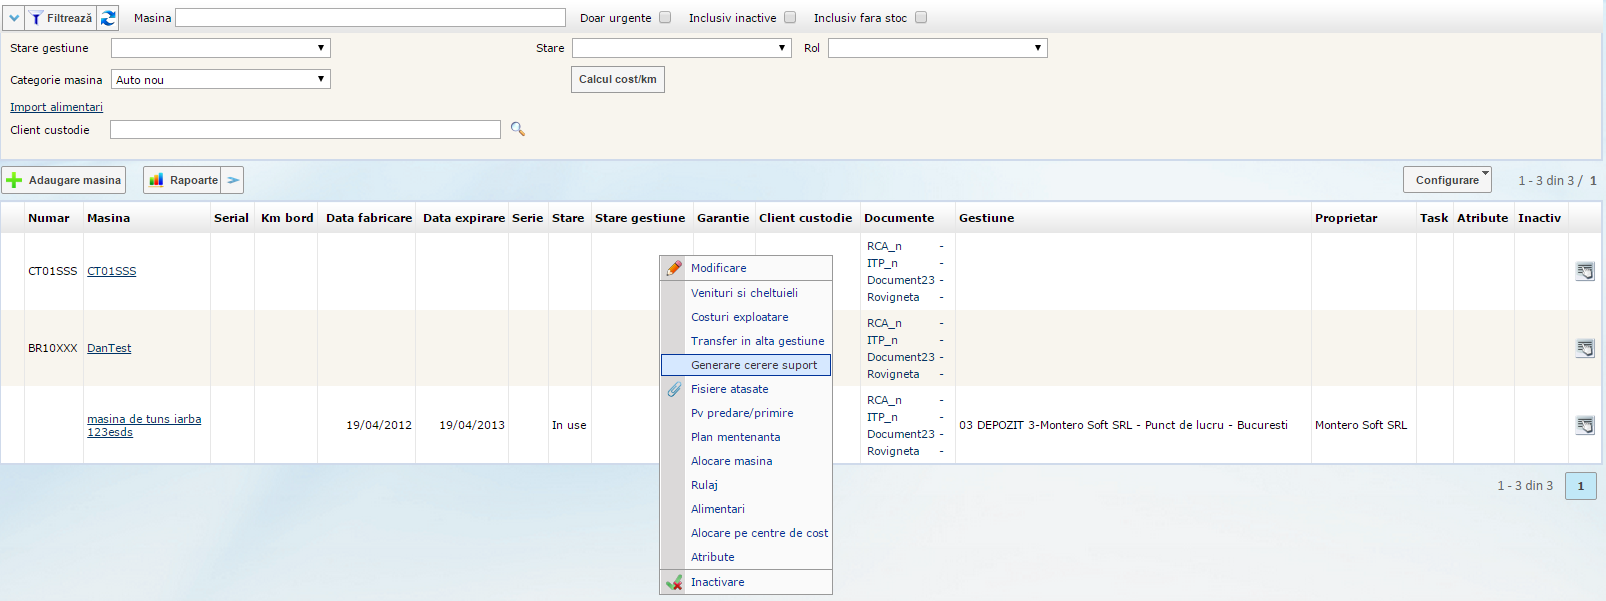This screenshot has width=1606, height=601.
Task: Open row actions icon for DanTest
Action: tap(1585, 348)
